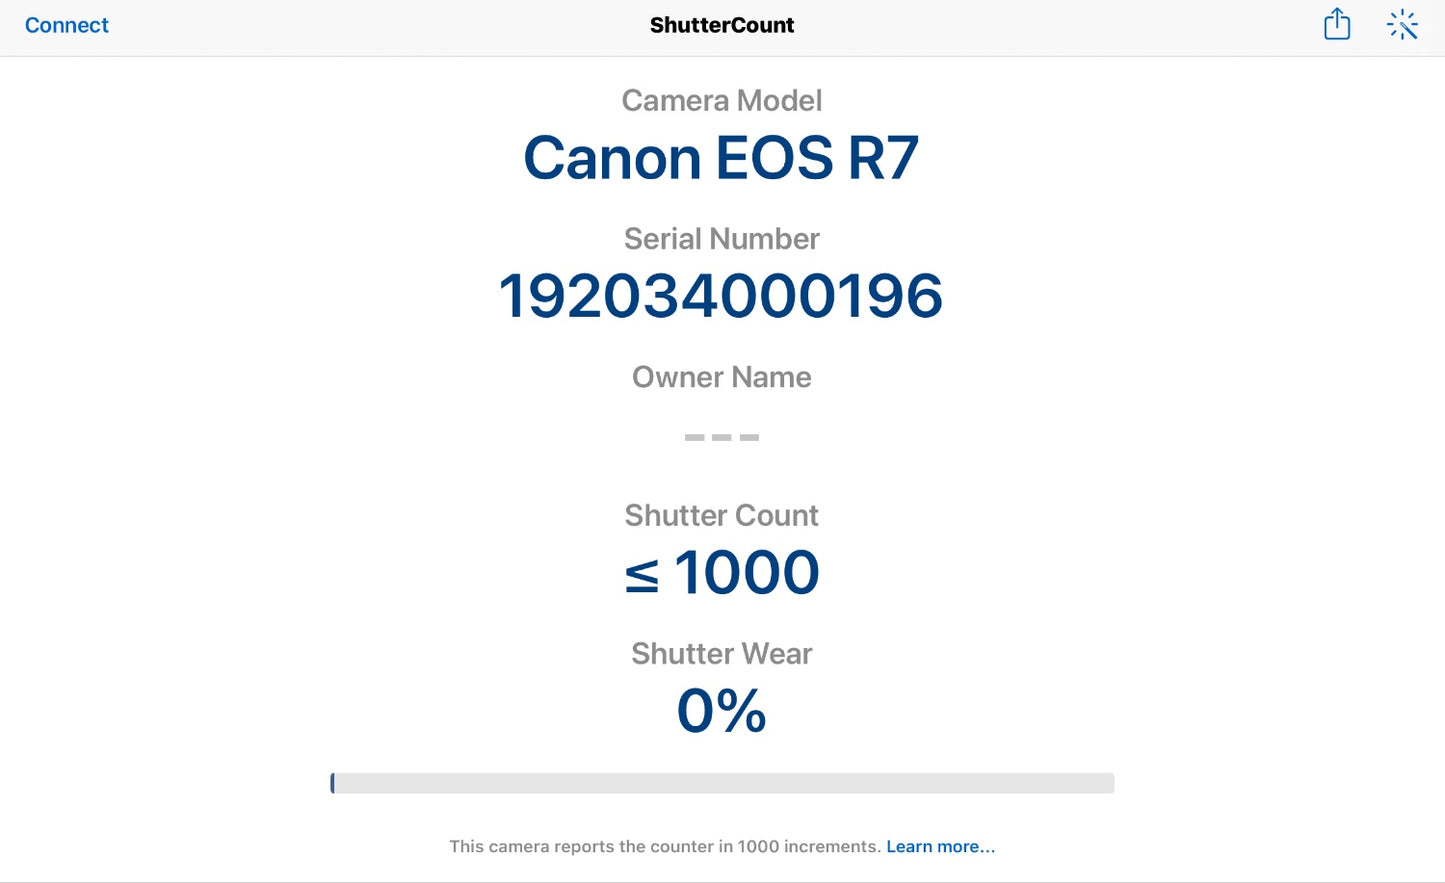Click the shutter wear progress bar
The width and height of the screenshot is (1445, 883).
tap(722, 783)
